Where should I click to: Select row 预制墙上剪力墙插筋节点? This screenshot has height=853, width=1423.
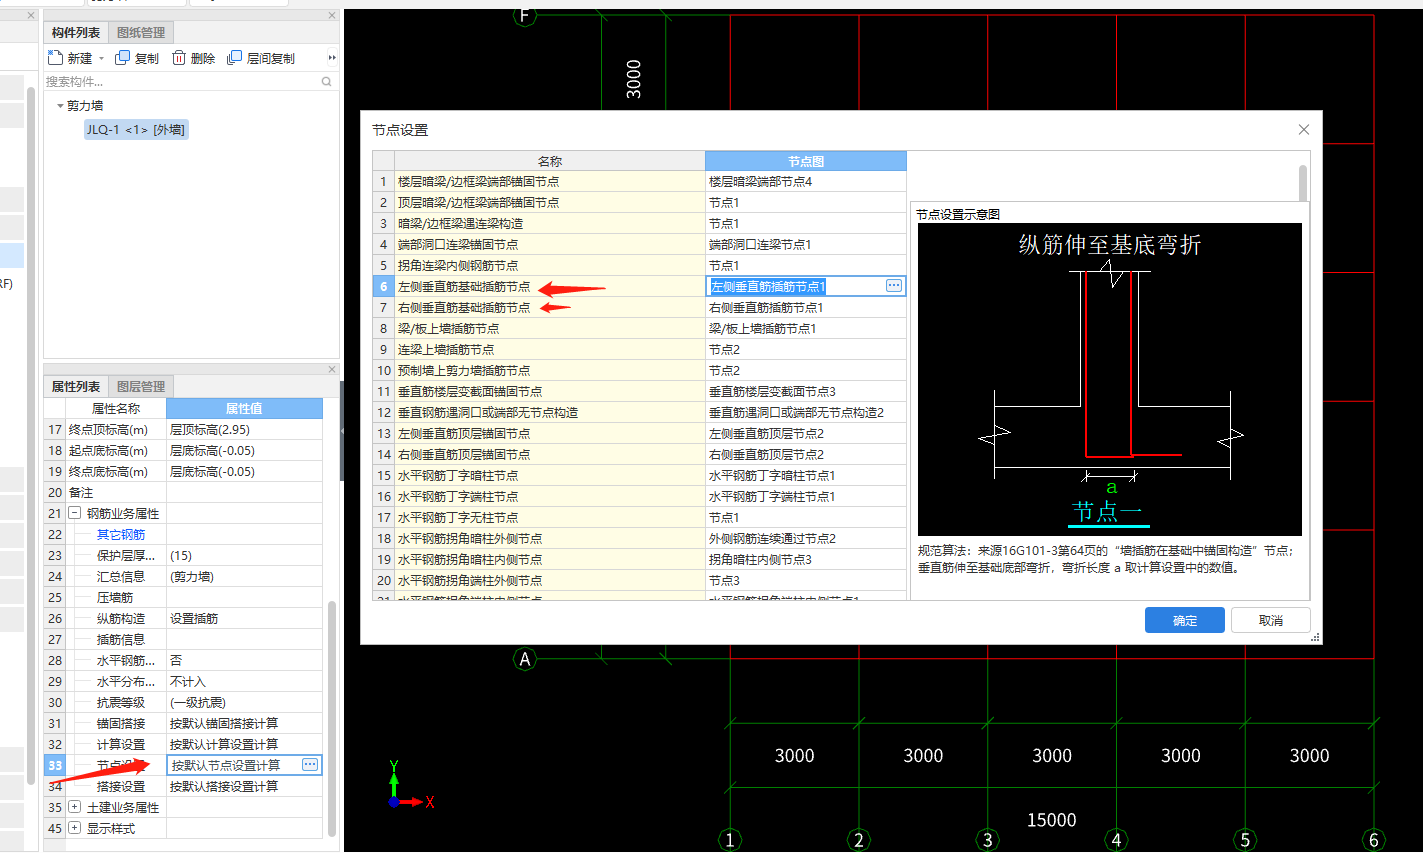(550, 371)
